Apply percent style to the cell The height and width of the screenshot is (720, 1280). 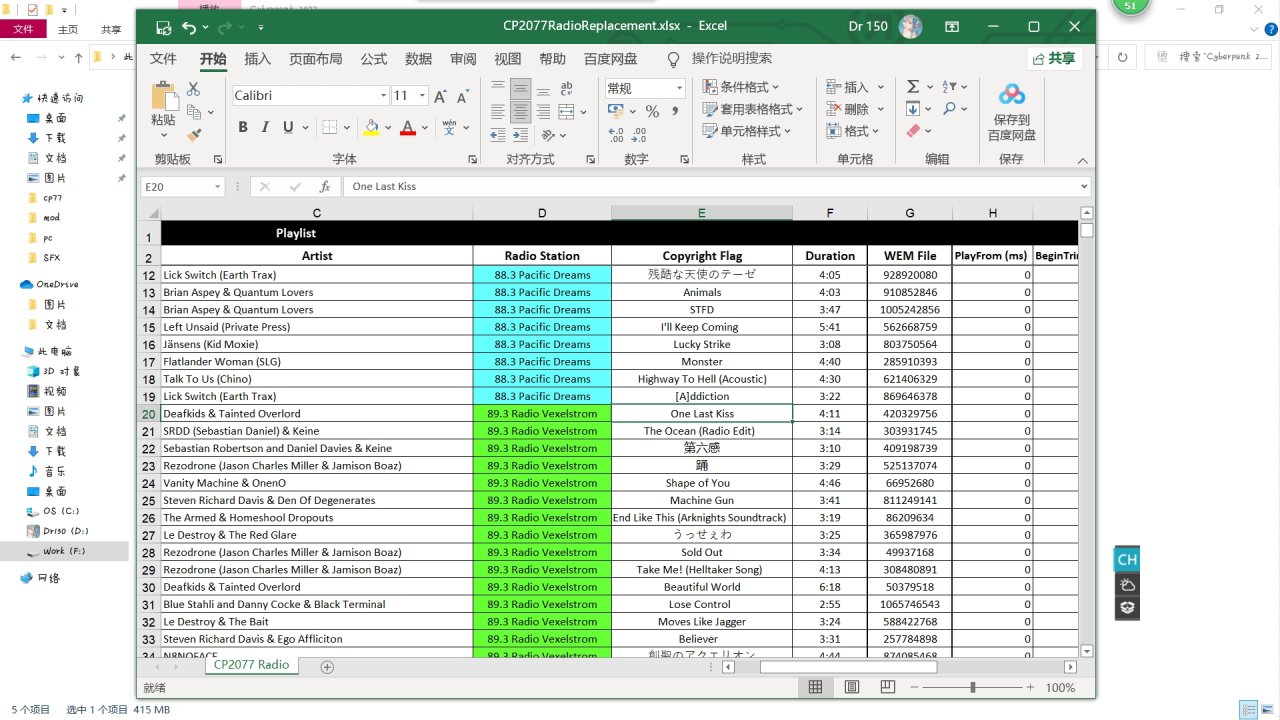(652, 112)
